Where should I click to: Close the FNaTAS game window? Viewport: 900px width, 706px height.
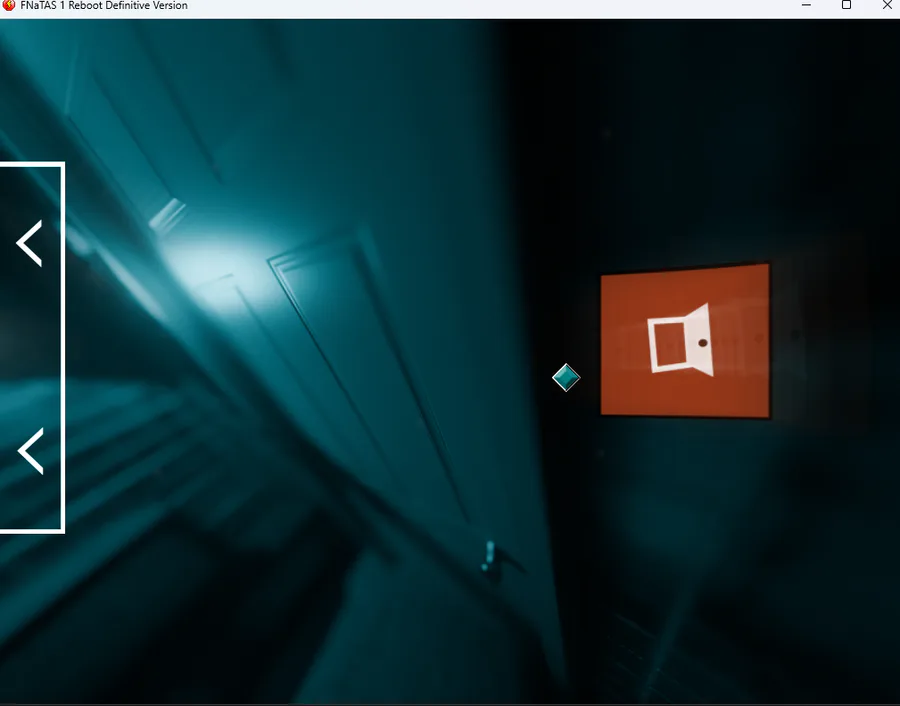tap(887, 5)
